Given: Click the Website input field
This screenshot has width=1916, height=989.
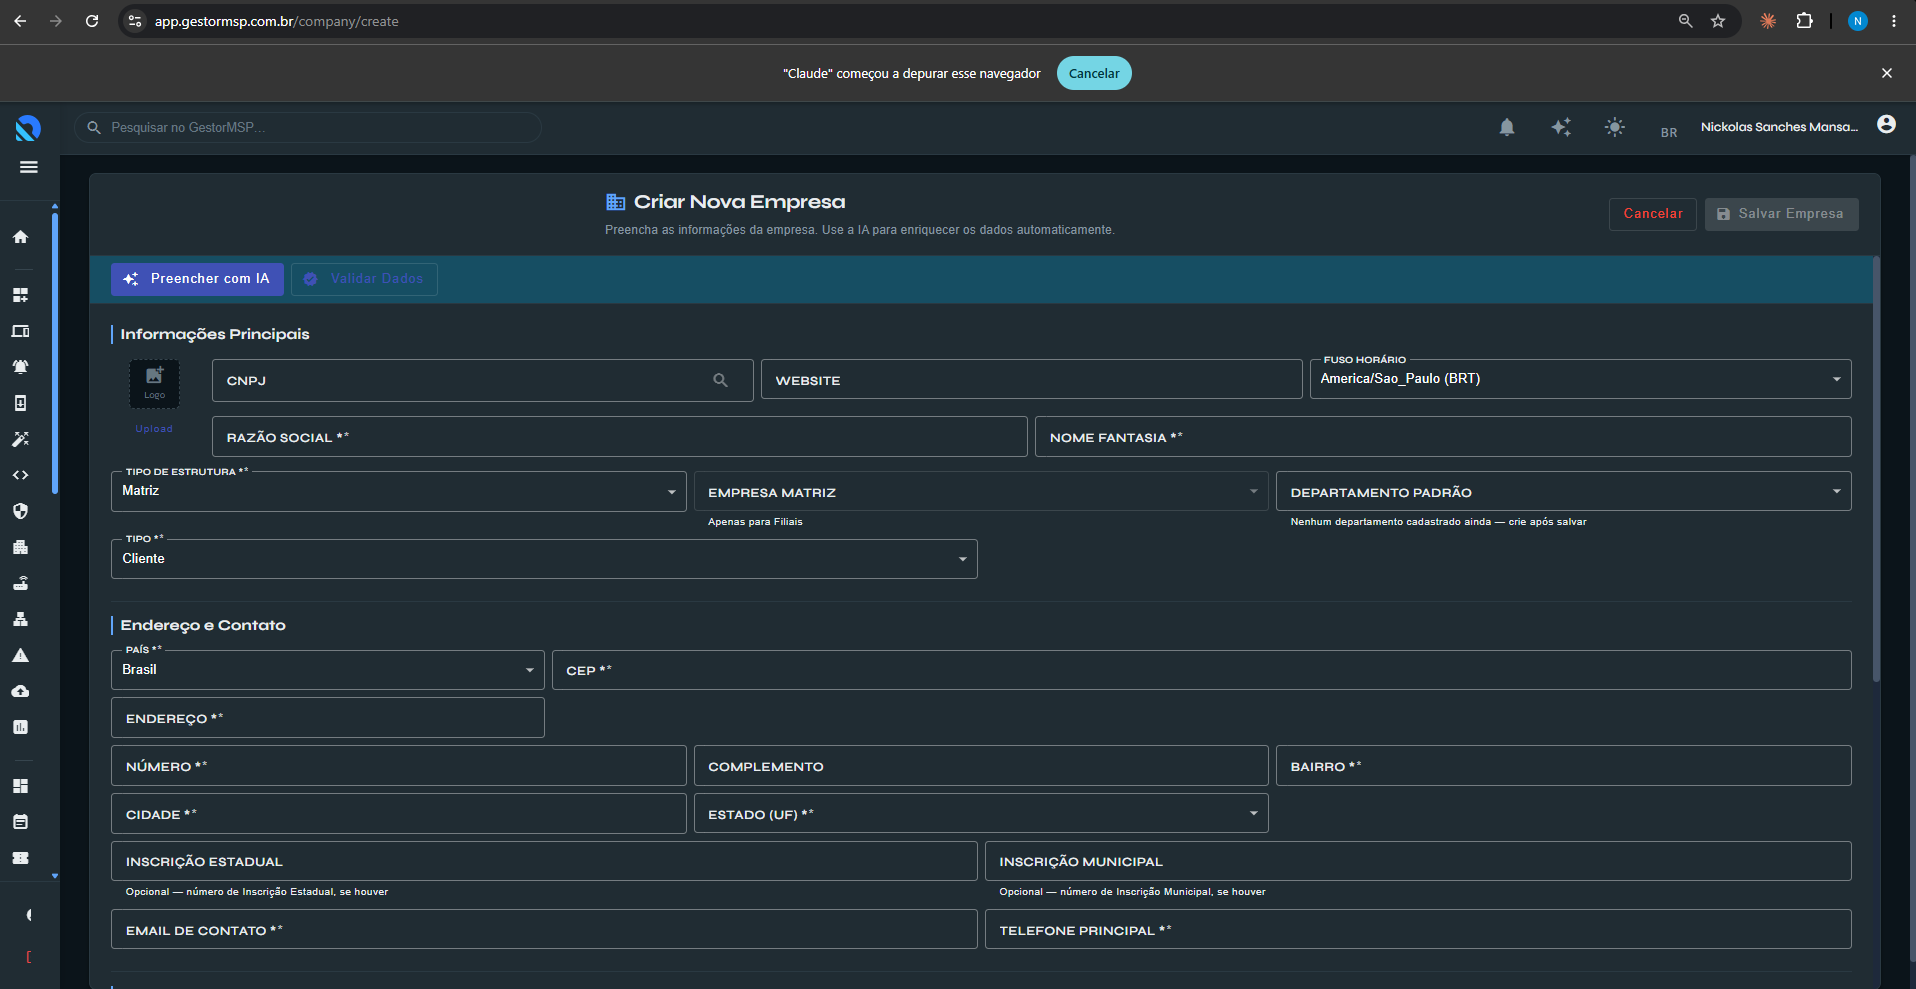Looking at the screenshot, I should click(1031, 380).
